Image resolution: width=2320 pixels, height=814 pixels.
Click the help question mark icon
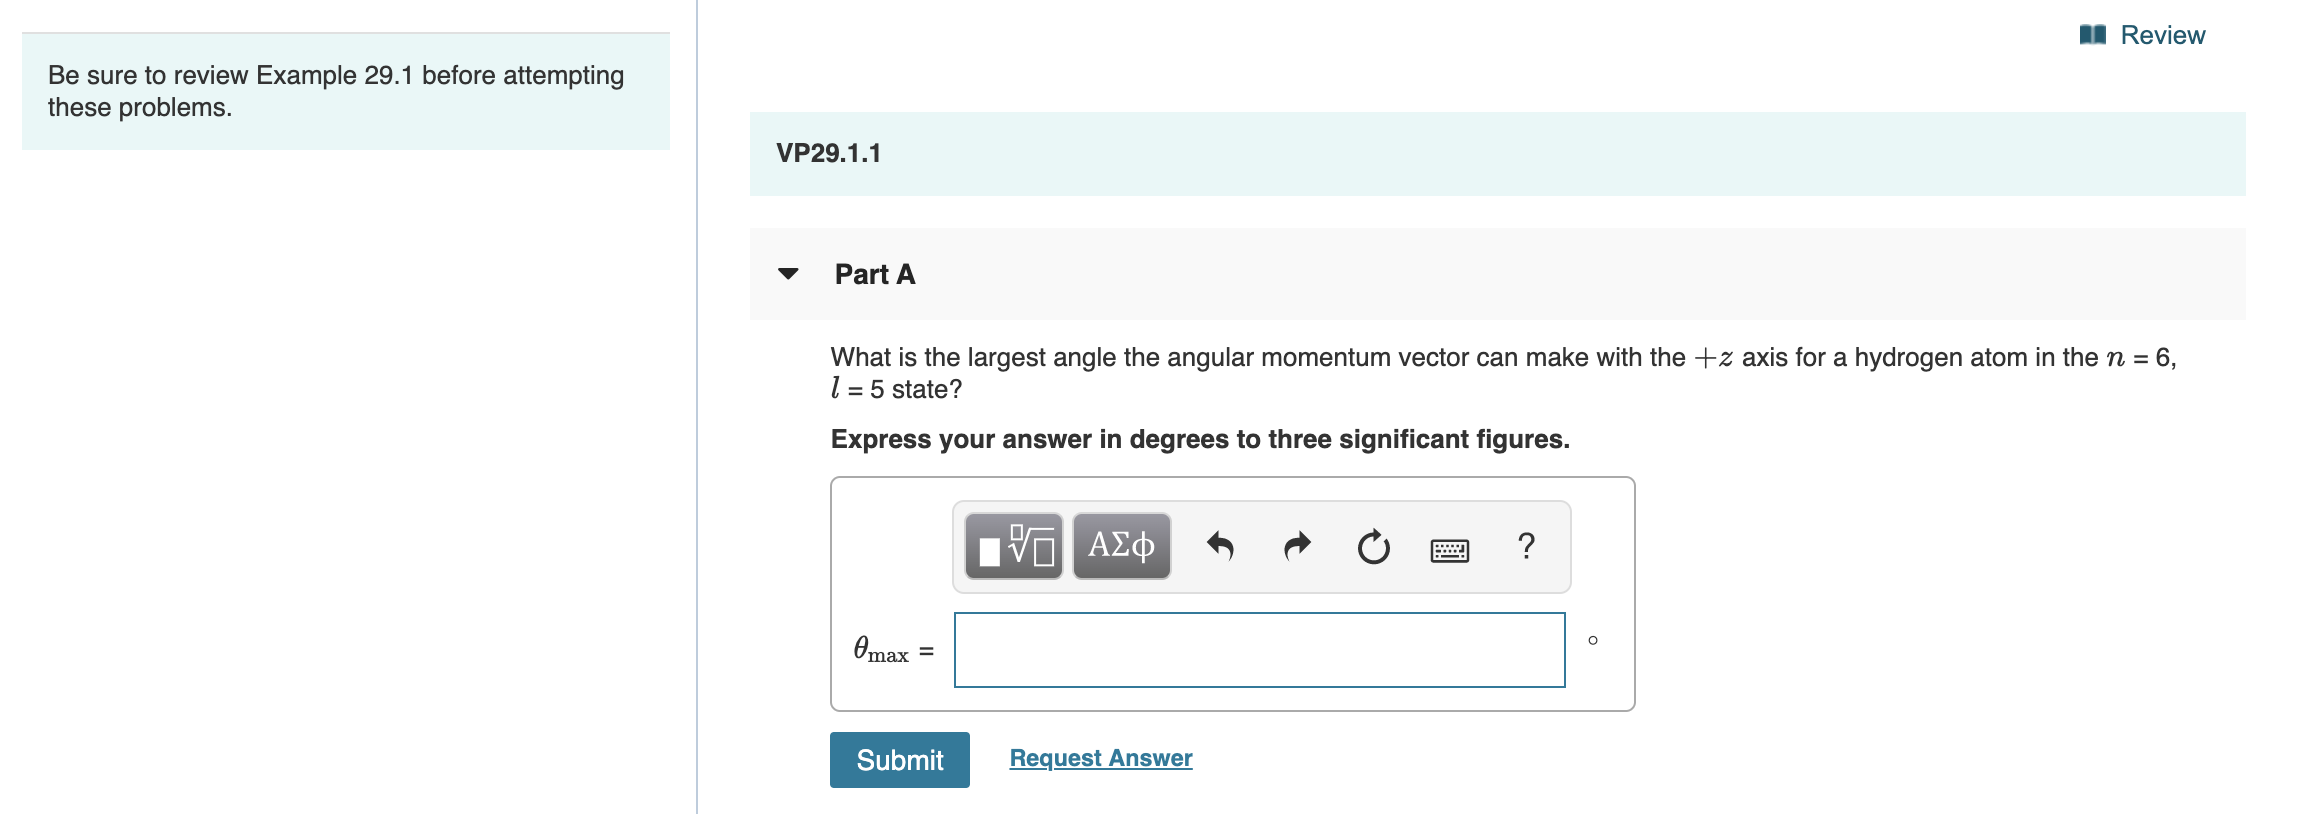coord(1522,546)
